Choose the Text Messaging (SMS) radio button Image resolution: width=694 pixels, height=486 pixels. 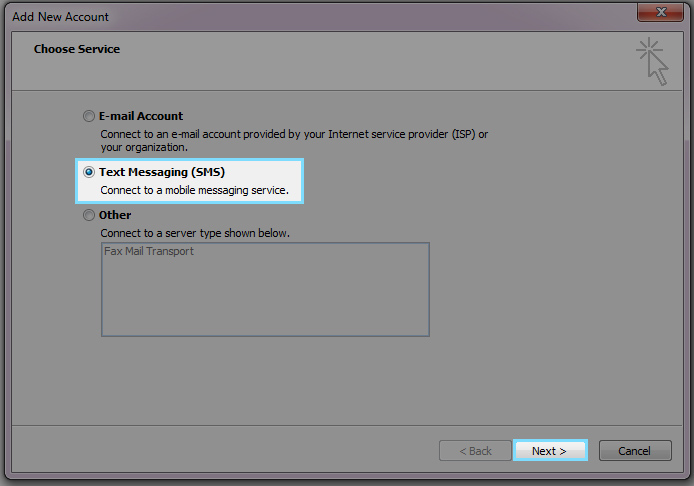tap(89, 173)
